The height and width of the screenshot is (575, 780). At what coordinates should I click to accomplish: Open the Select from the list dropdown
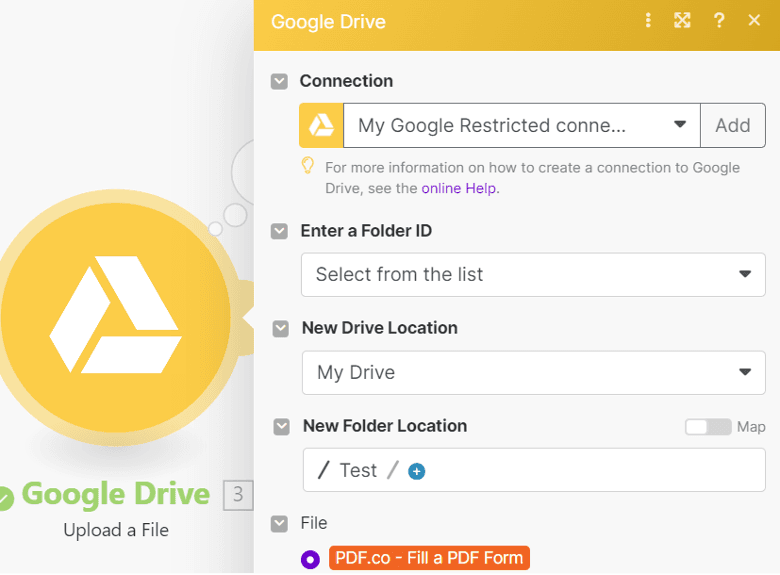tap(533, 275)
